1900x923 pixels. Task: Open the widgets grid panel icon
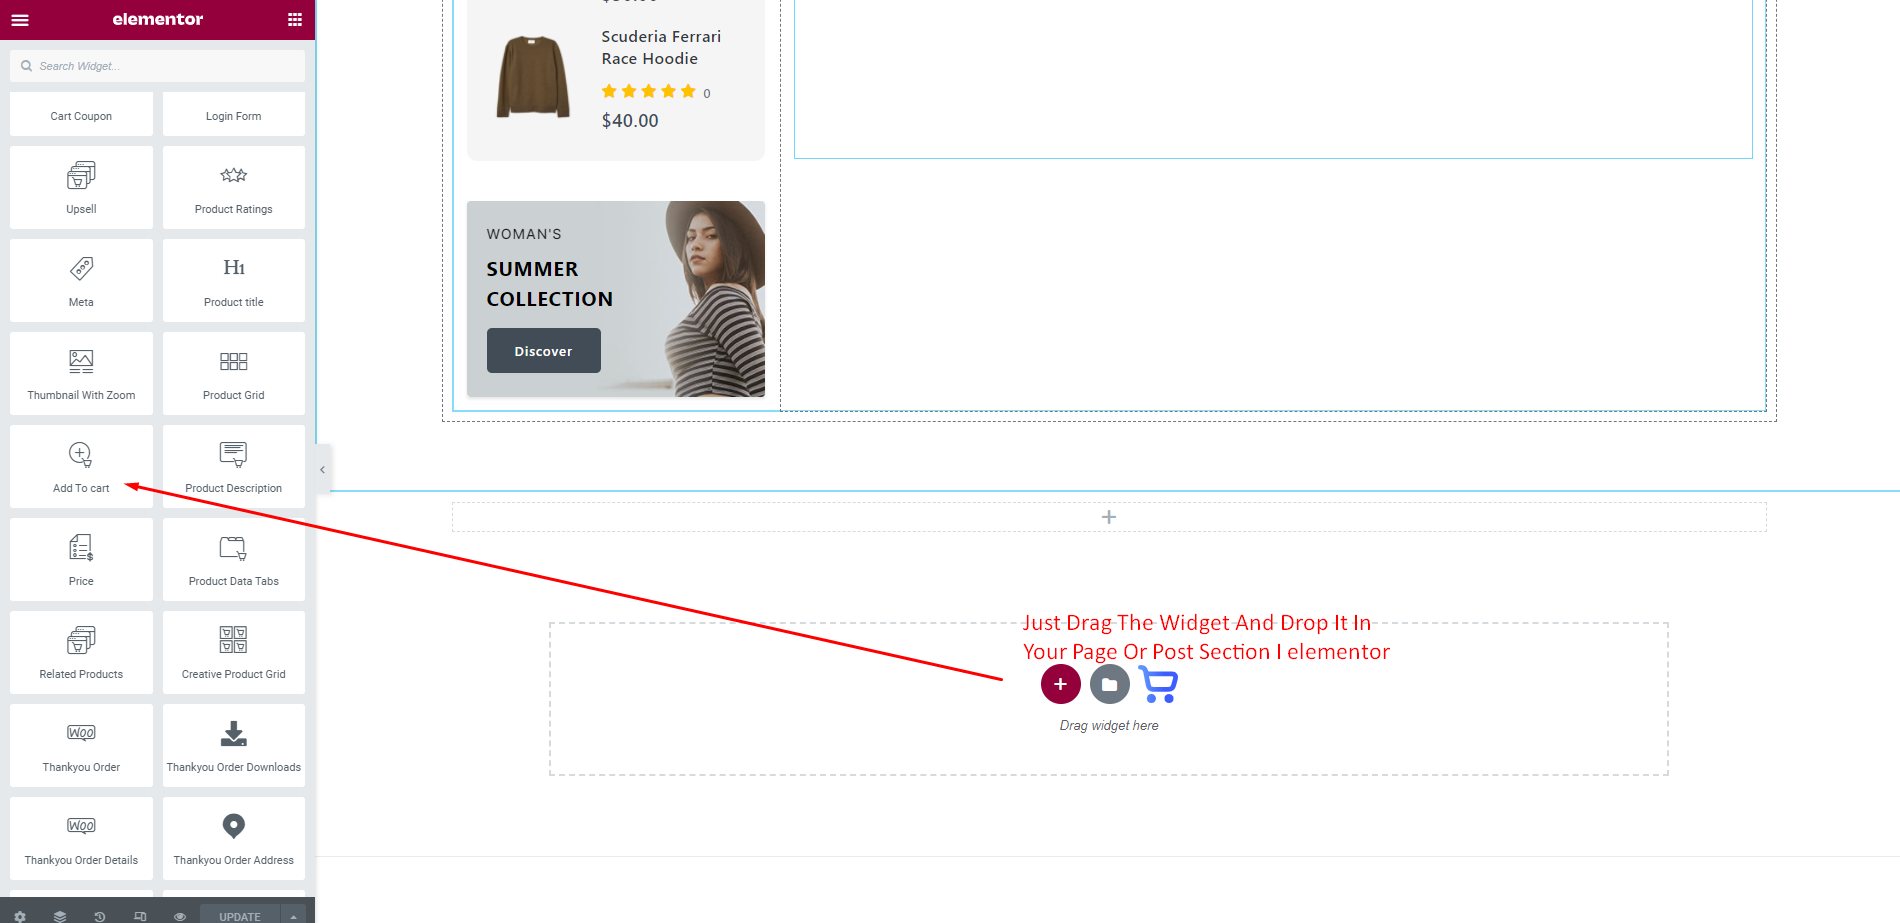coord(294,20)
